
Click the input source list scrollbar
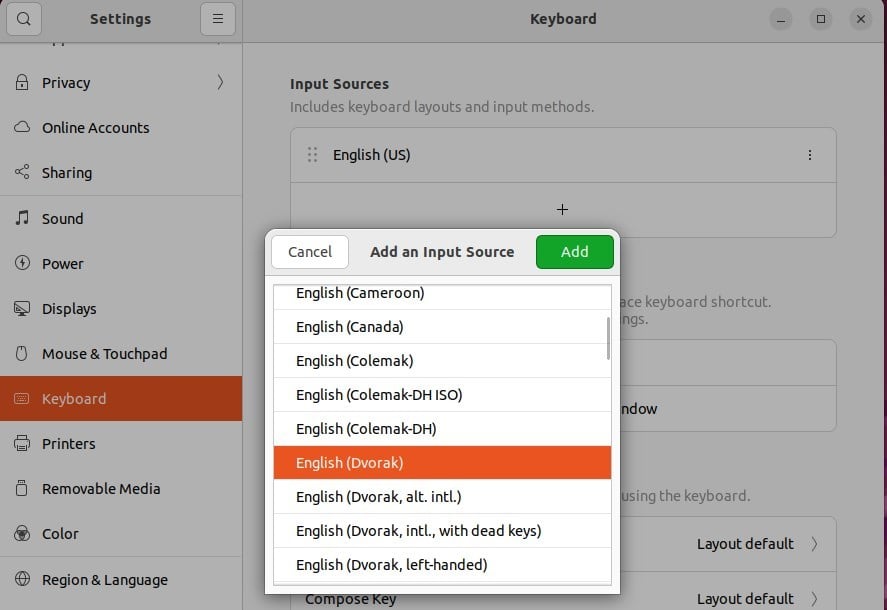point(608,338)
